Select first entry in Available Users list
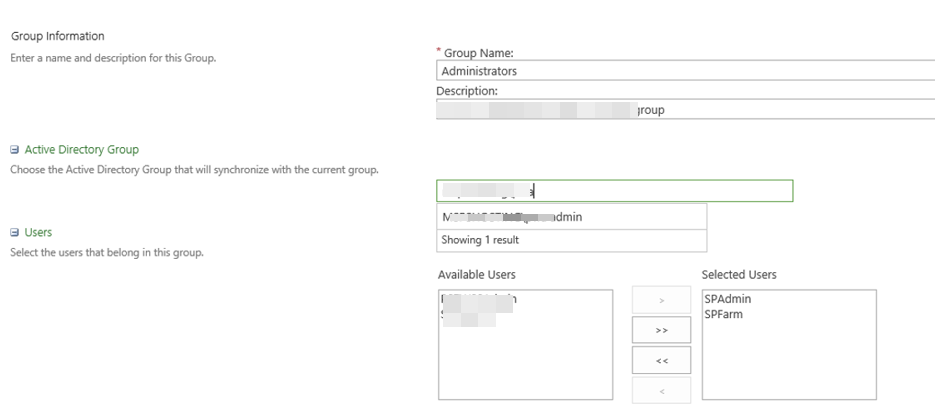Screen dimensions: 935x414 coord(478,299)
